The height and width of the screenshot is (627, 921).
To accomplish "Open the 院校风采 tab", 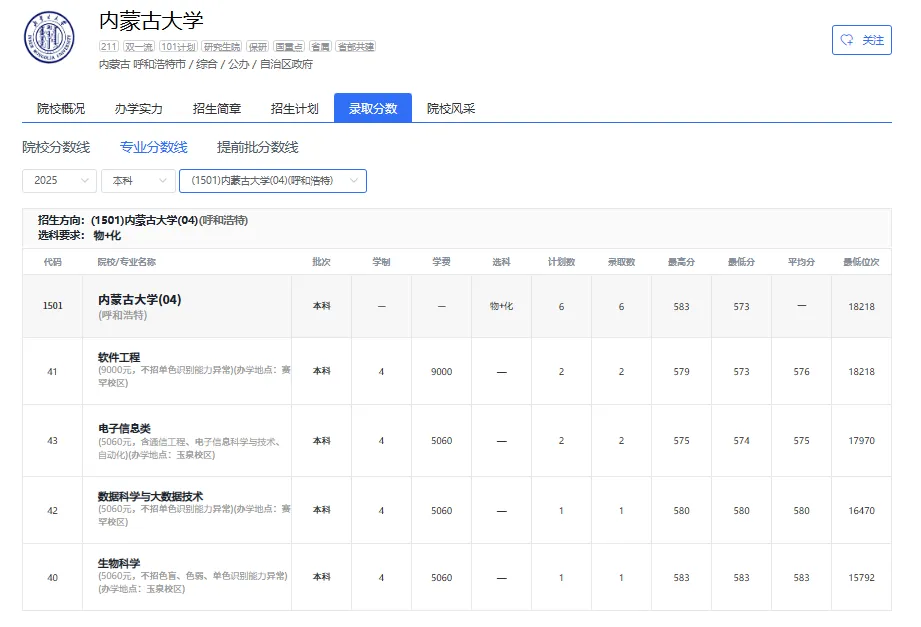I will tap(451, 109).
